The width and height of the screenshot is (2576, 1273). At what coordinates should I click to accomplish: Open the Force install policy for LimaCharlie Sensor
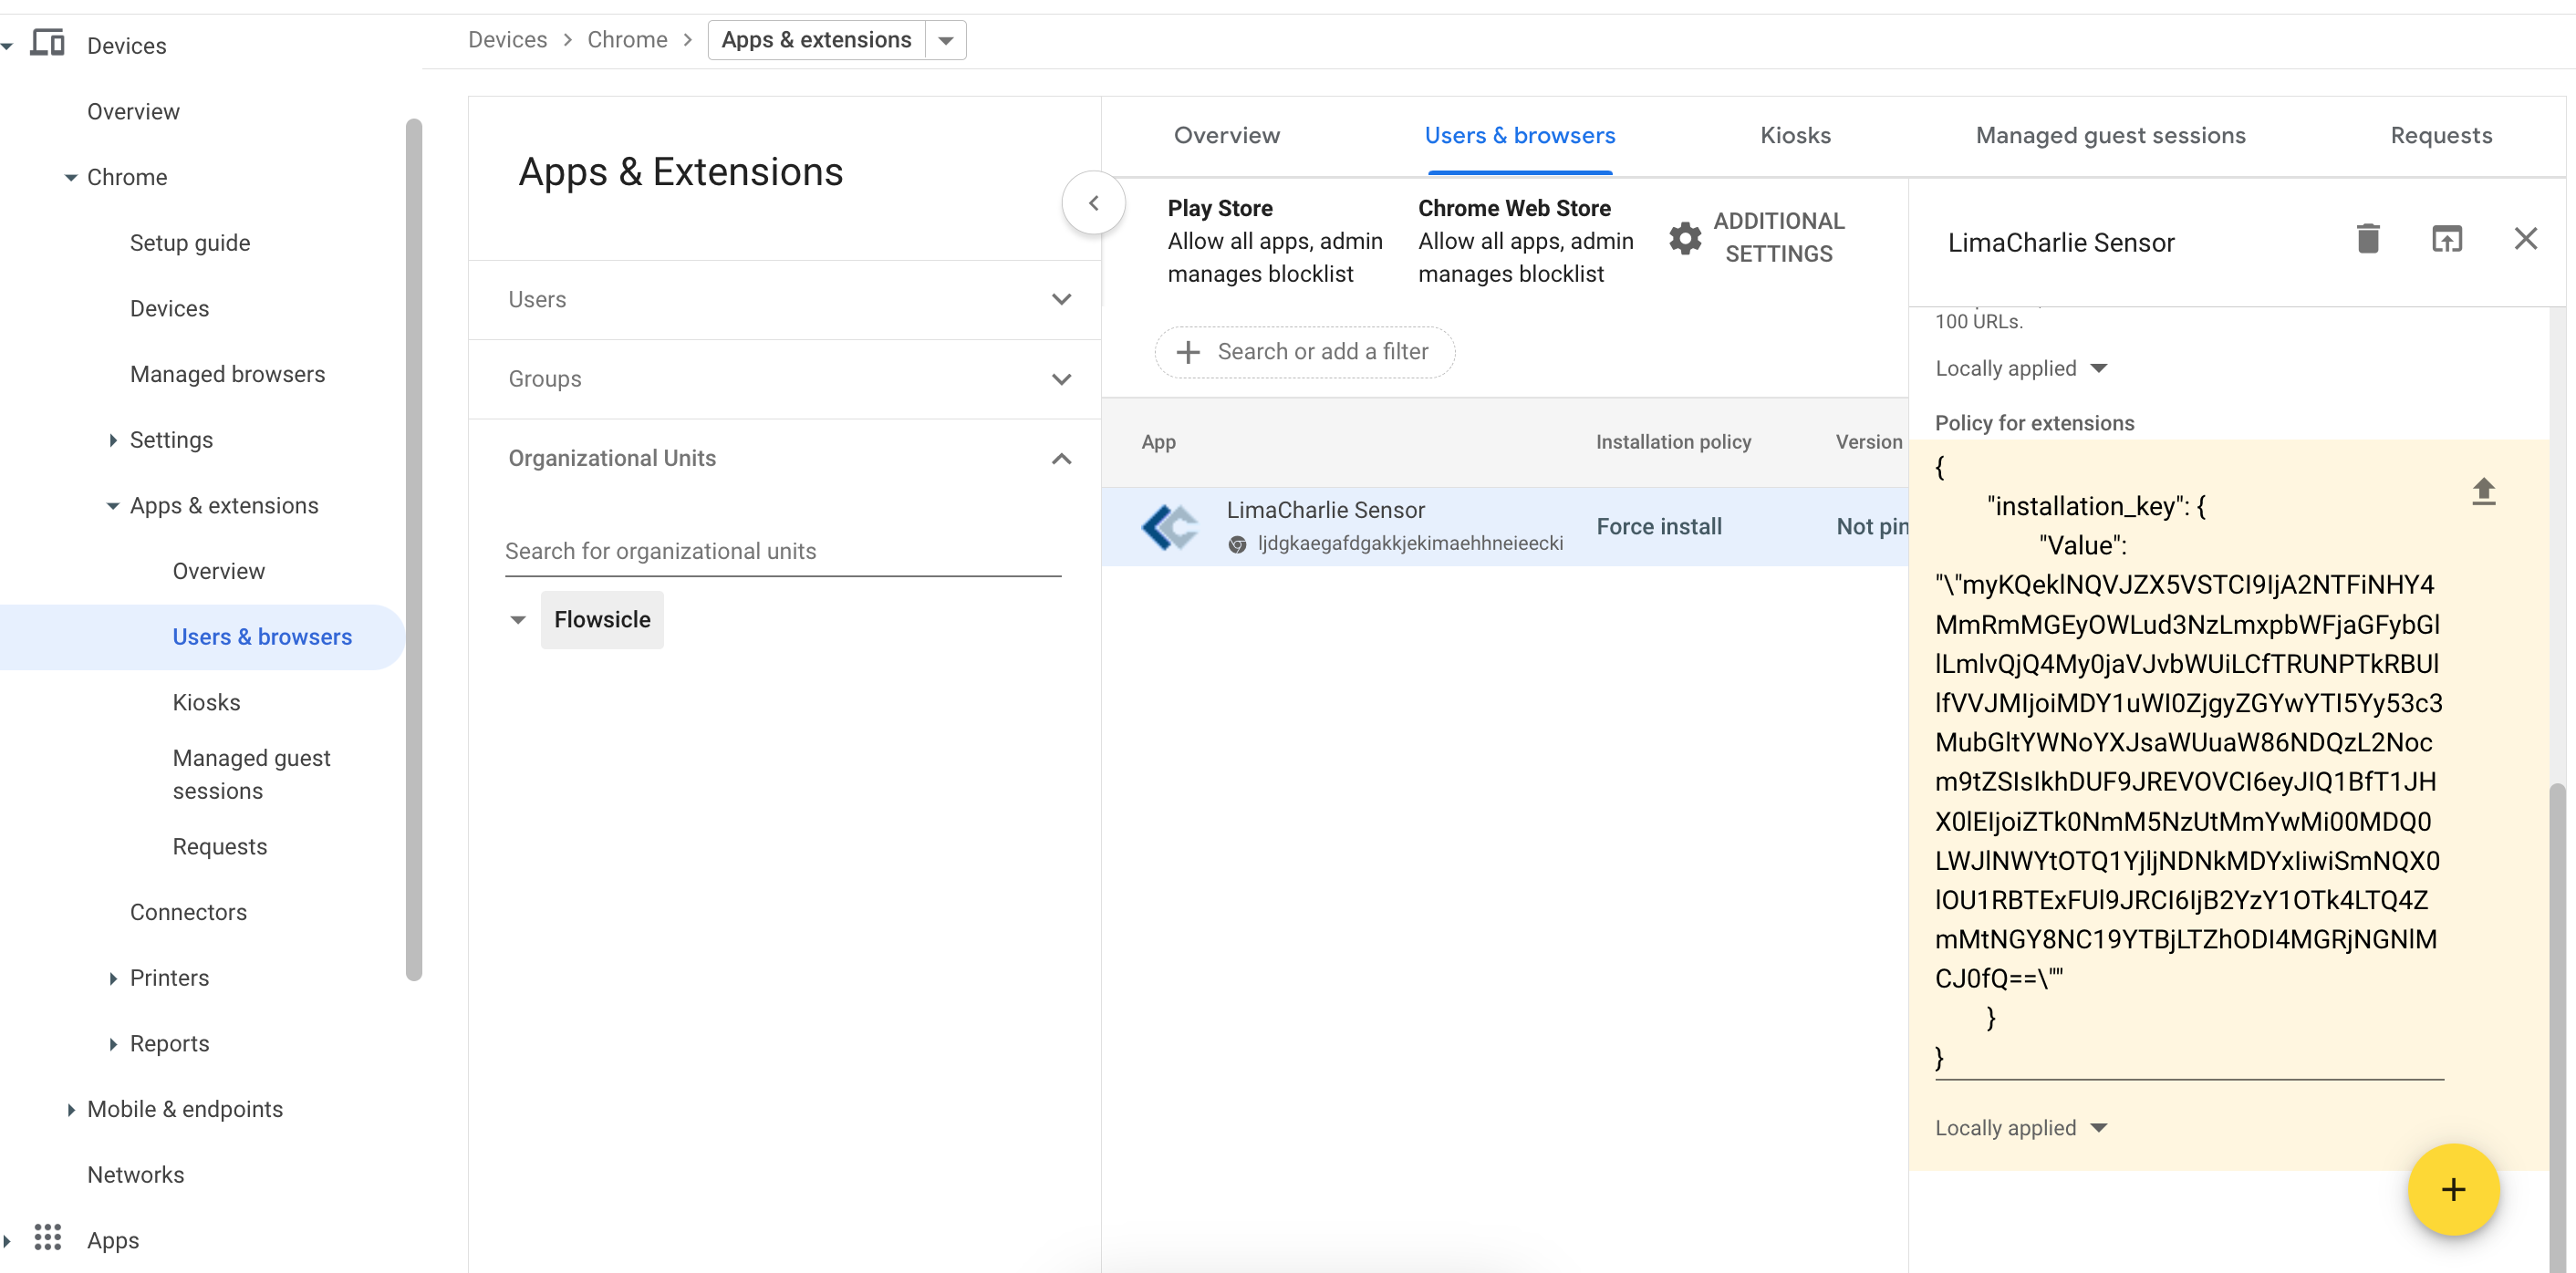(x=1659, y=527)
